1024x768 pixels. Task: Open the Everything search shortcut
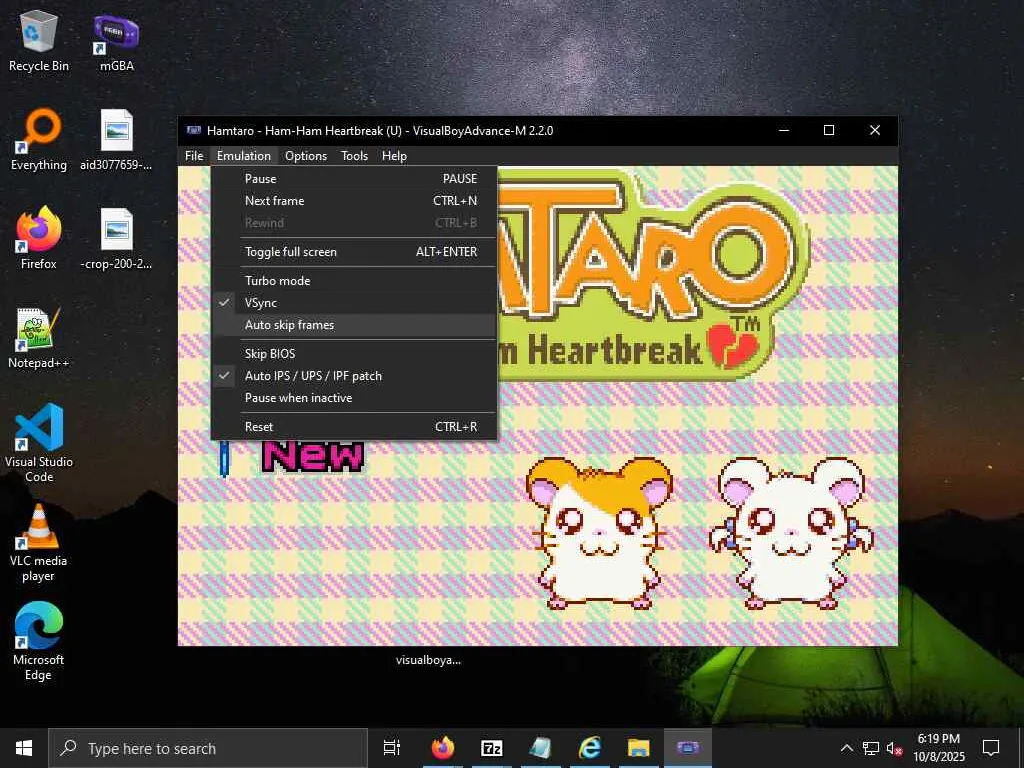pos(39,140)
